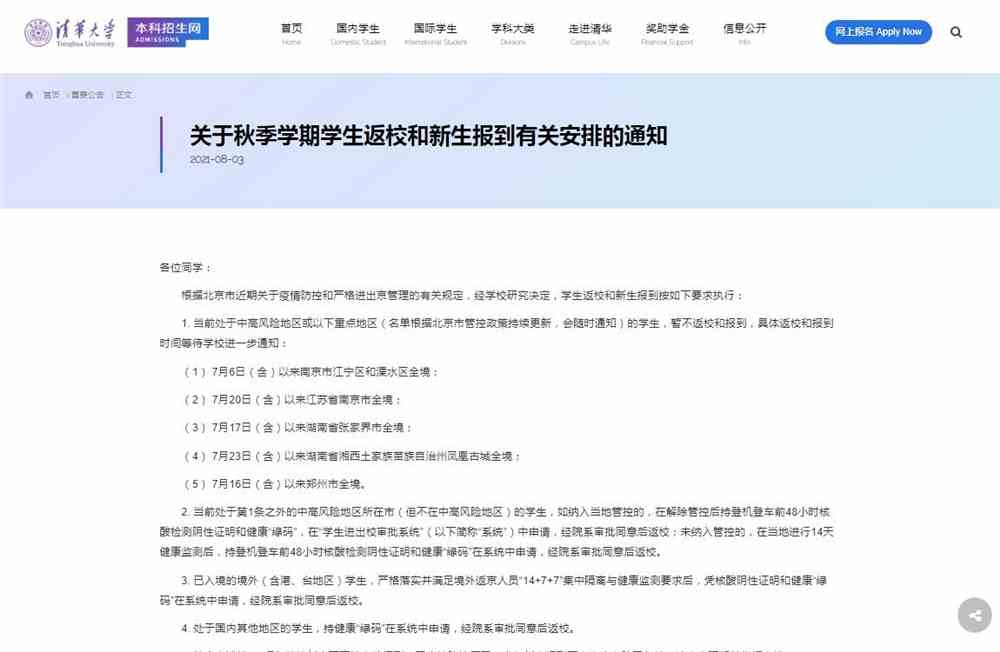Go to 重要公告 in the breadcrumb
1000x652 pixels.
[x=87, y=95]
